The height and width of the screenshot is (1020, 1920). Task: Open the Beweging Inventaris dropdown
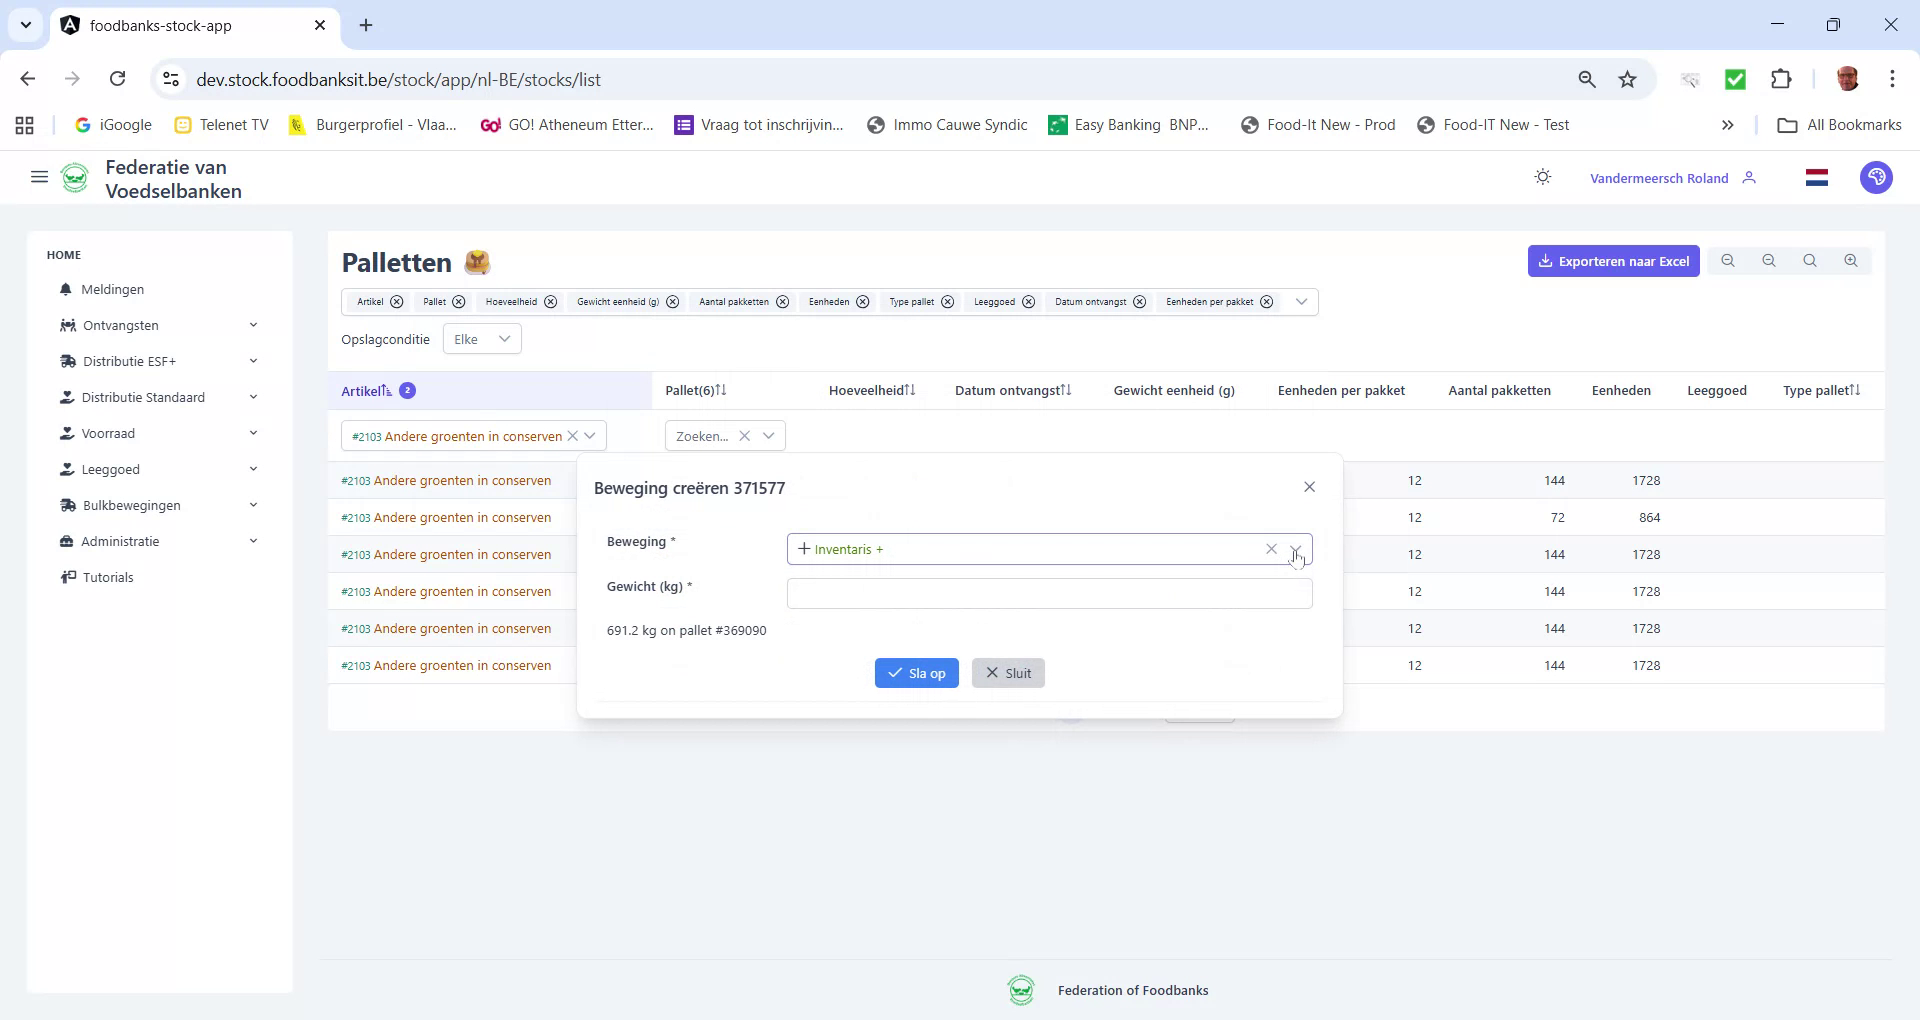pyautogui.click(x=1296, y=549)
